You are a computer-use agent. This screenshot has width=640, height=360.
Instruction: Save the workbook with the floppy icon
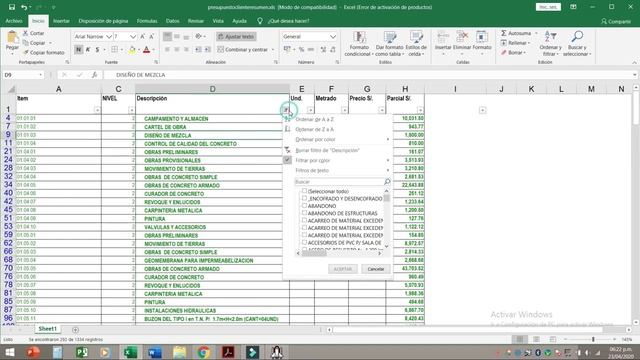(12, 7)
